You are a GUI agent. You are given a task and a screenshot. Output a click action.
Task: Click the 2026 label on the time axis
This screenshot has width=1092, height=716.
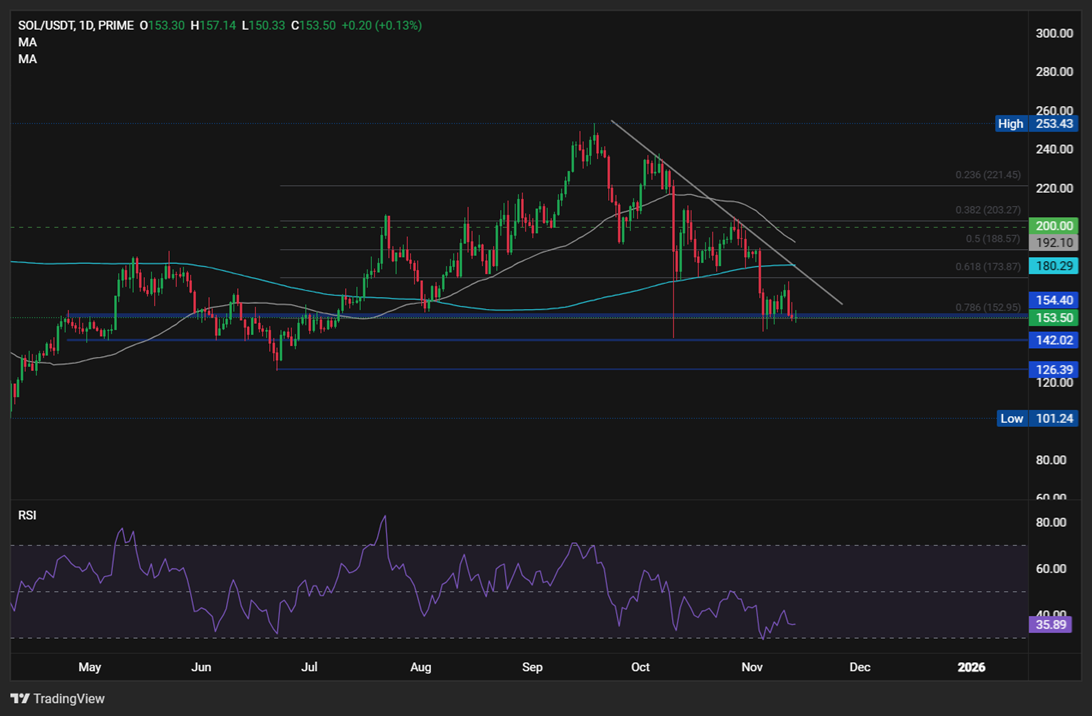(x=971, y=667)
